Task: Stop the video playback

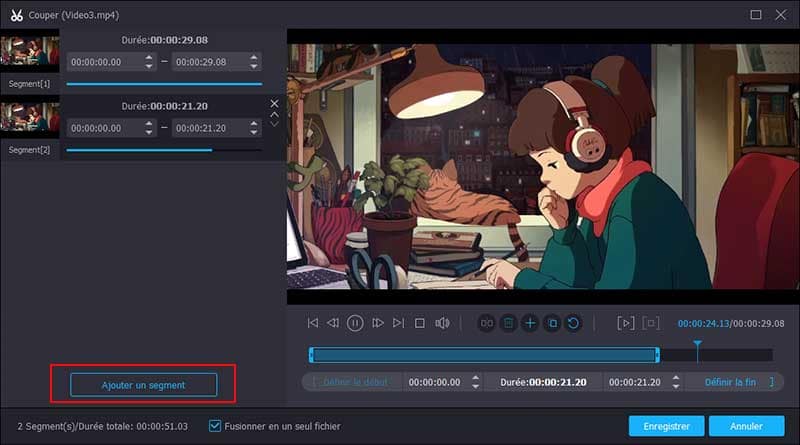Action: click(x=420, y=323)
